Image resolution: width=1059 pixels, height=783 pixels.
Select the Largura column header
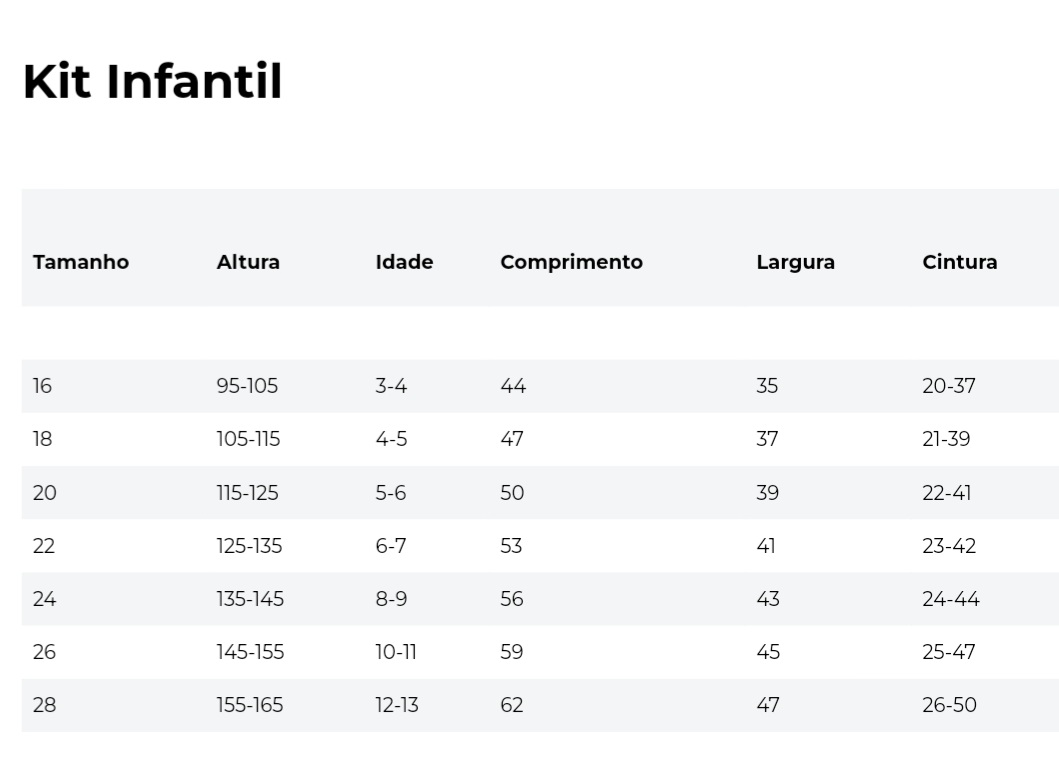pos(796,262)
